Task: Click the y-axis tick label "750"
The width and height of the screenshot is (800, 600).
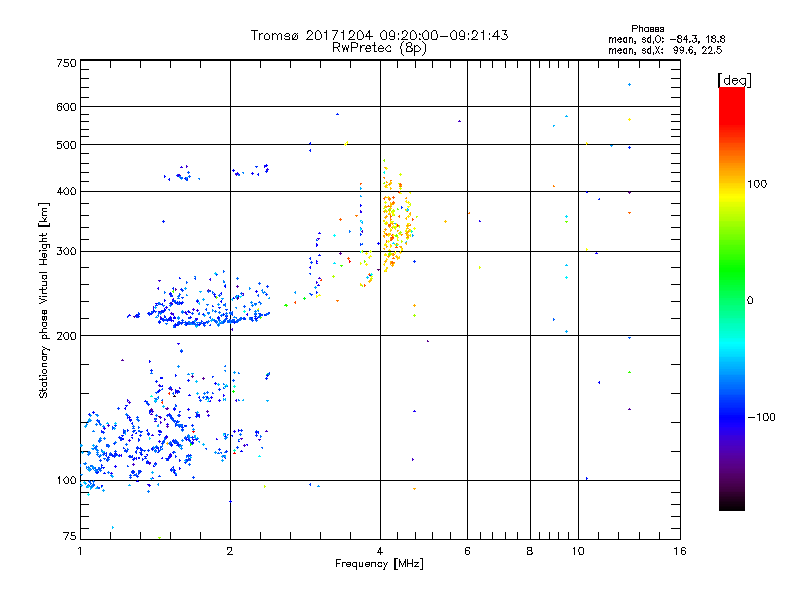Action: pyautogui.click(x=66, y=63)
